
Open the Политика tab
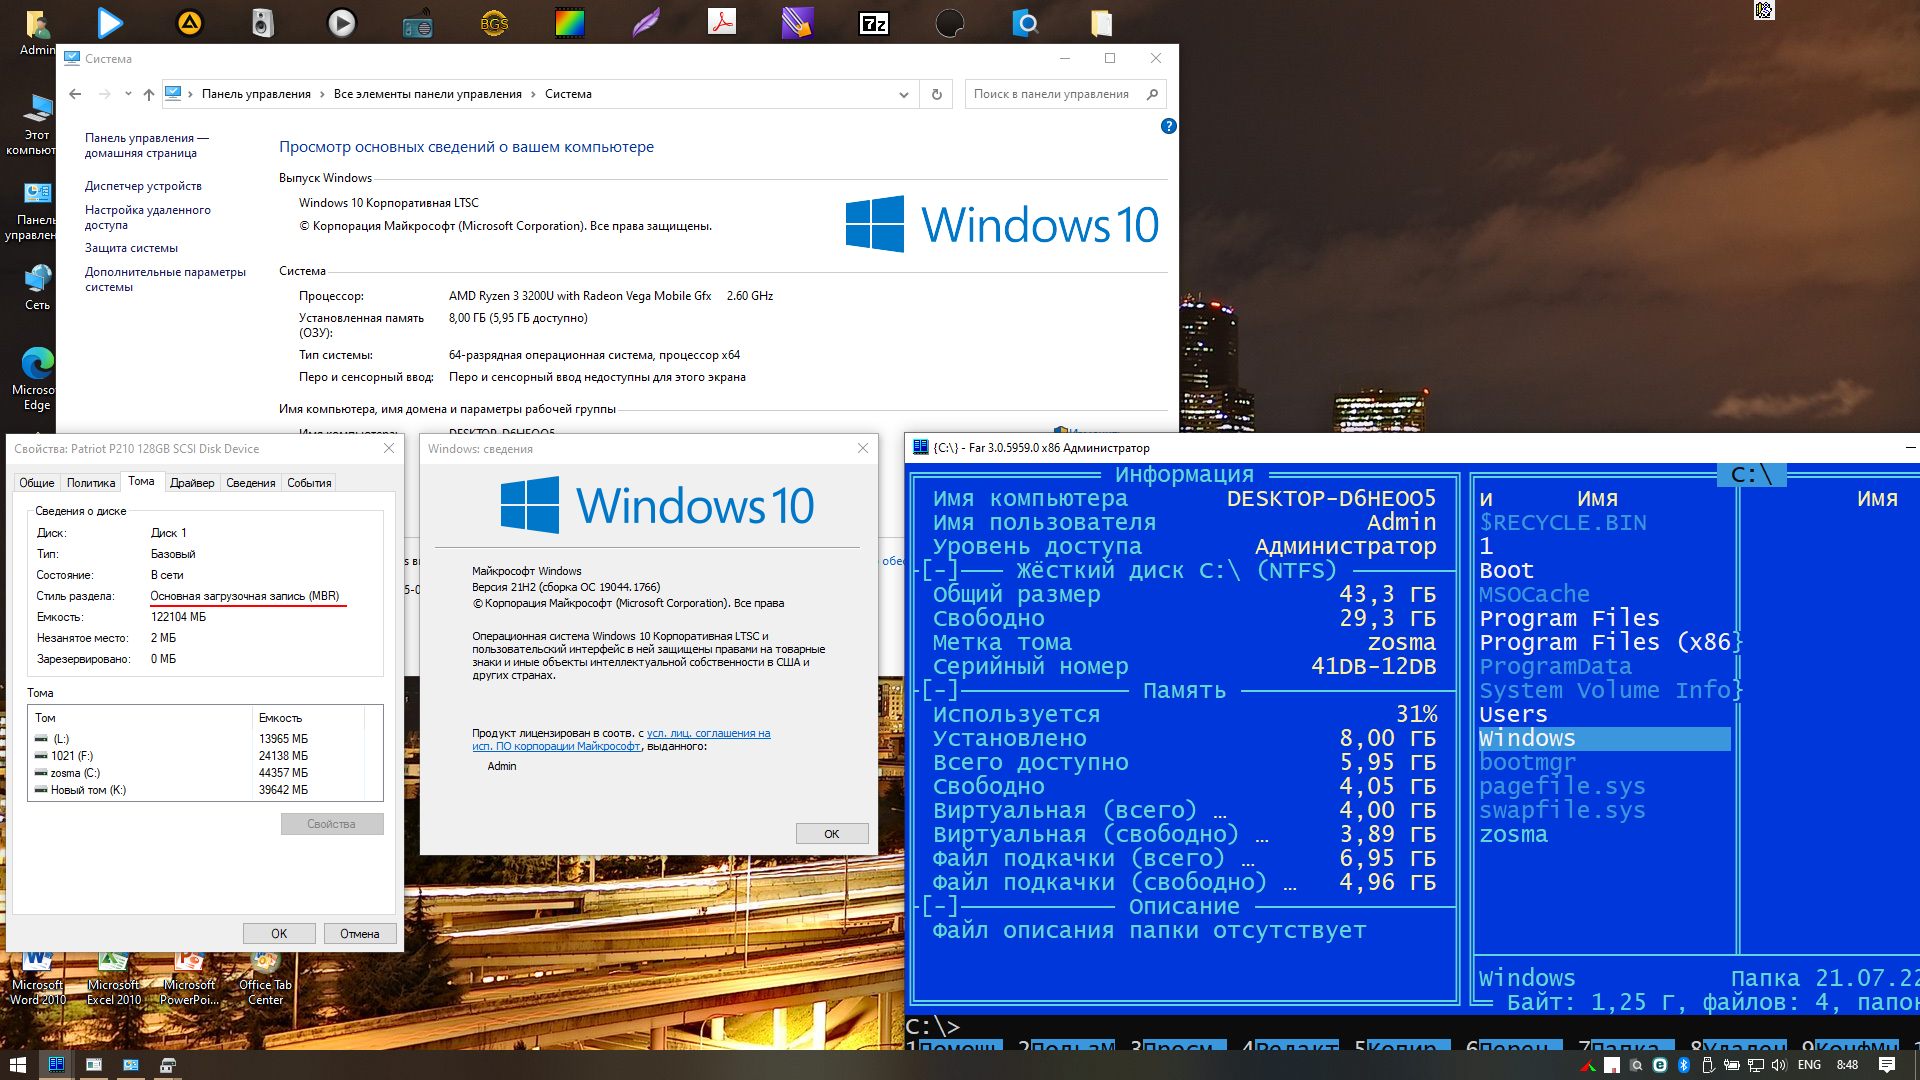90,483
